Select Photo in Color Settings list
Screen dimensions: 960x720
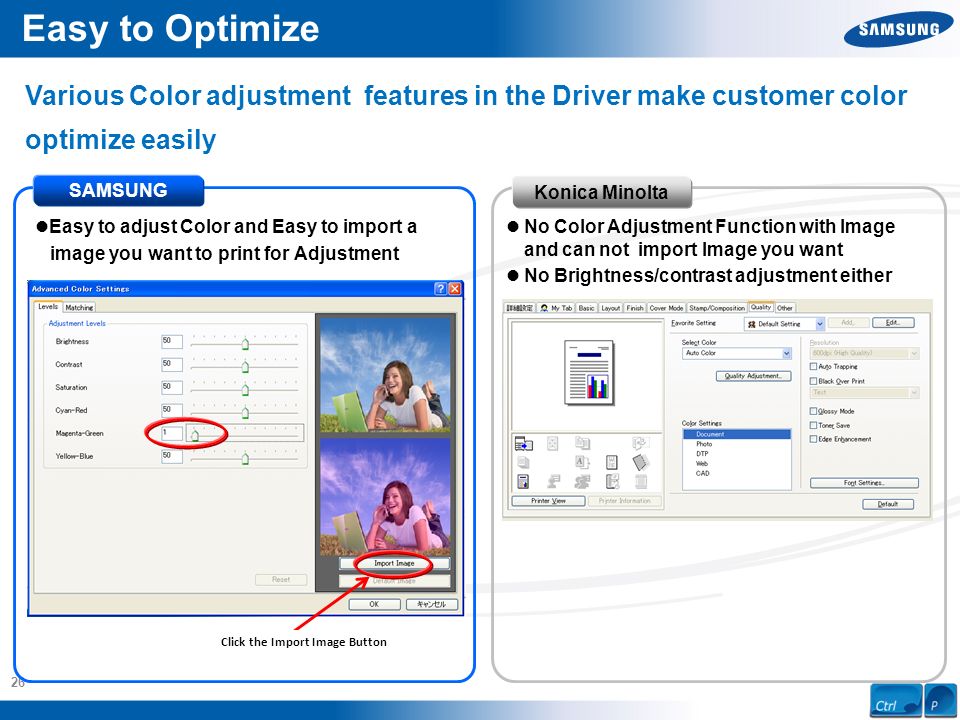click(x=737, y=444)
